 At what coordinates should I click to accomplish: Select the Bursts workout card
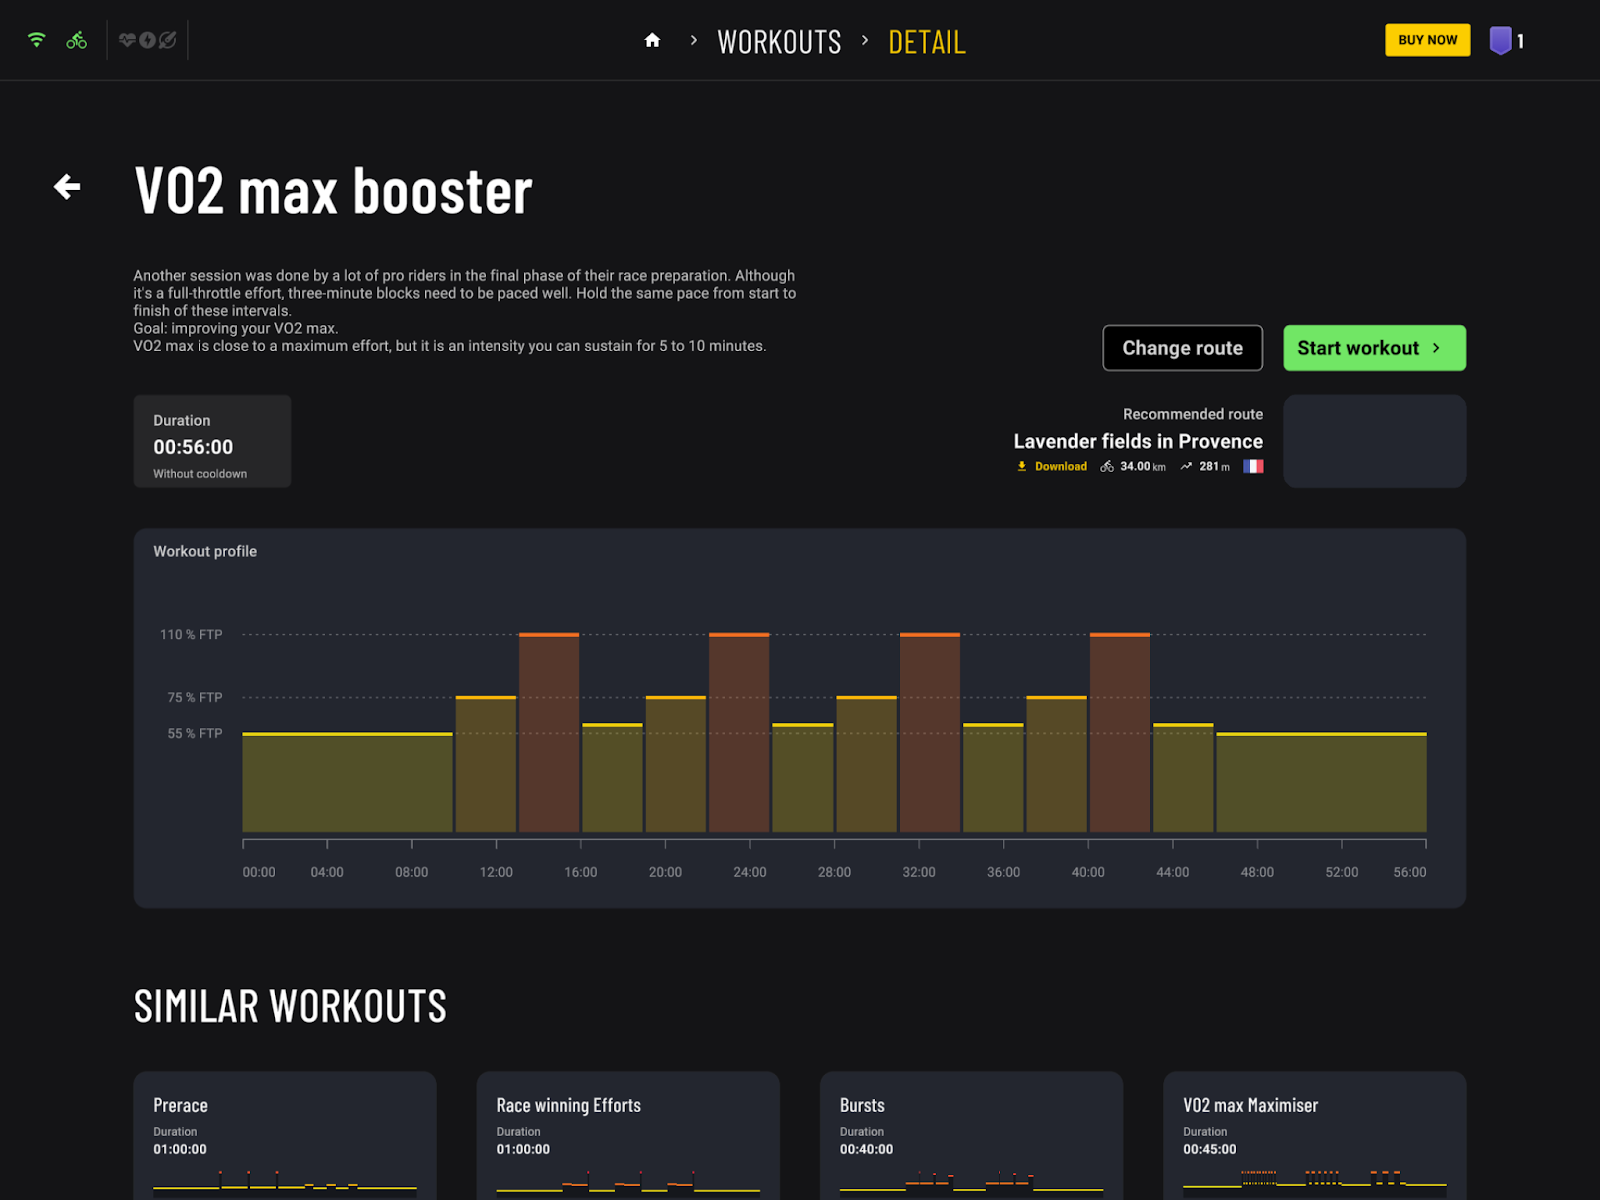point(971,1135)
